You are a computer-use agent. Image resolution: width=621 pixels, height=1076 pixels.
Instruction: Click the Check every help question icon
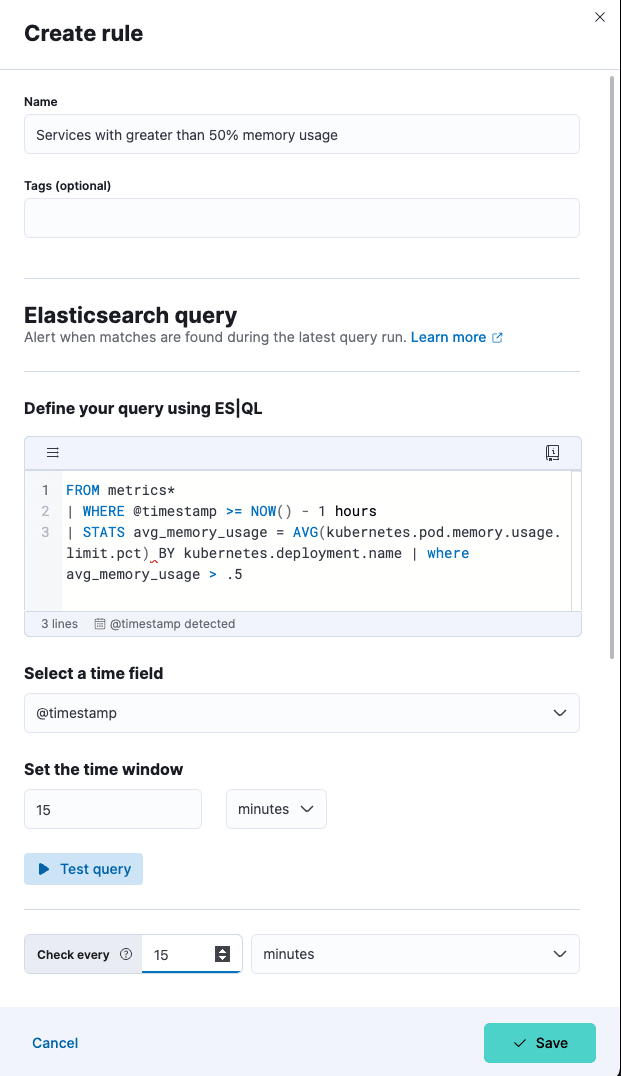[x=126, y=954]
